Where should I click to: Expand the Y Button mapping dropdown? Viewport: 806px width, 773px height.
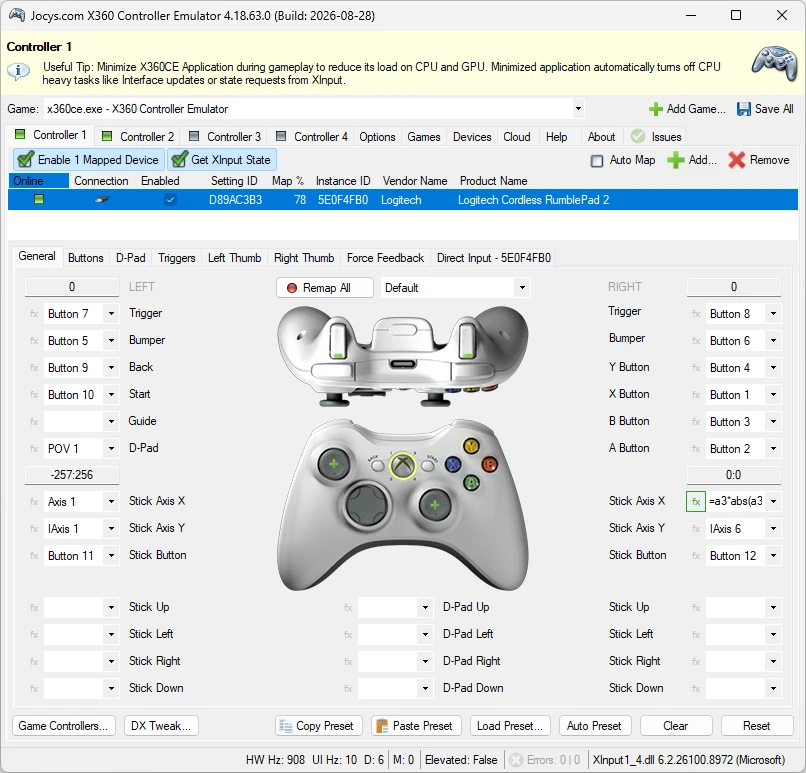(x=773, y=368)
